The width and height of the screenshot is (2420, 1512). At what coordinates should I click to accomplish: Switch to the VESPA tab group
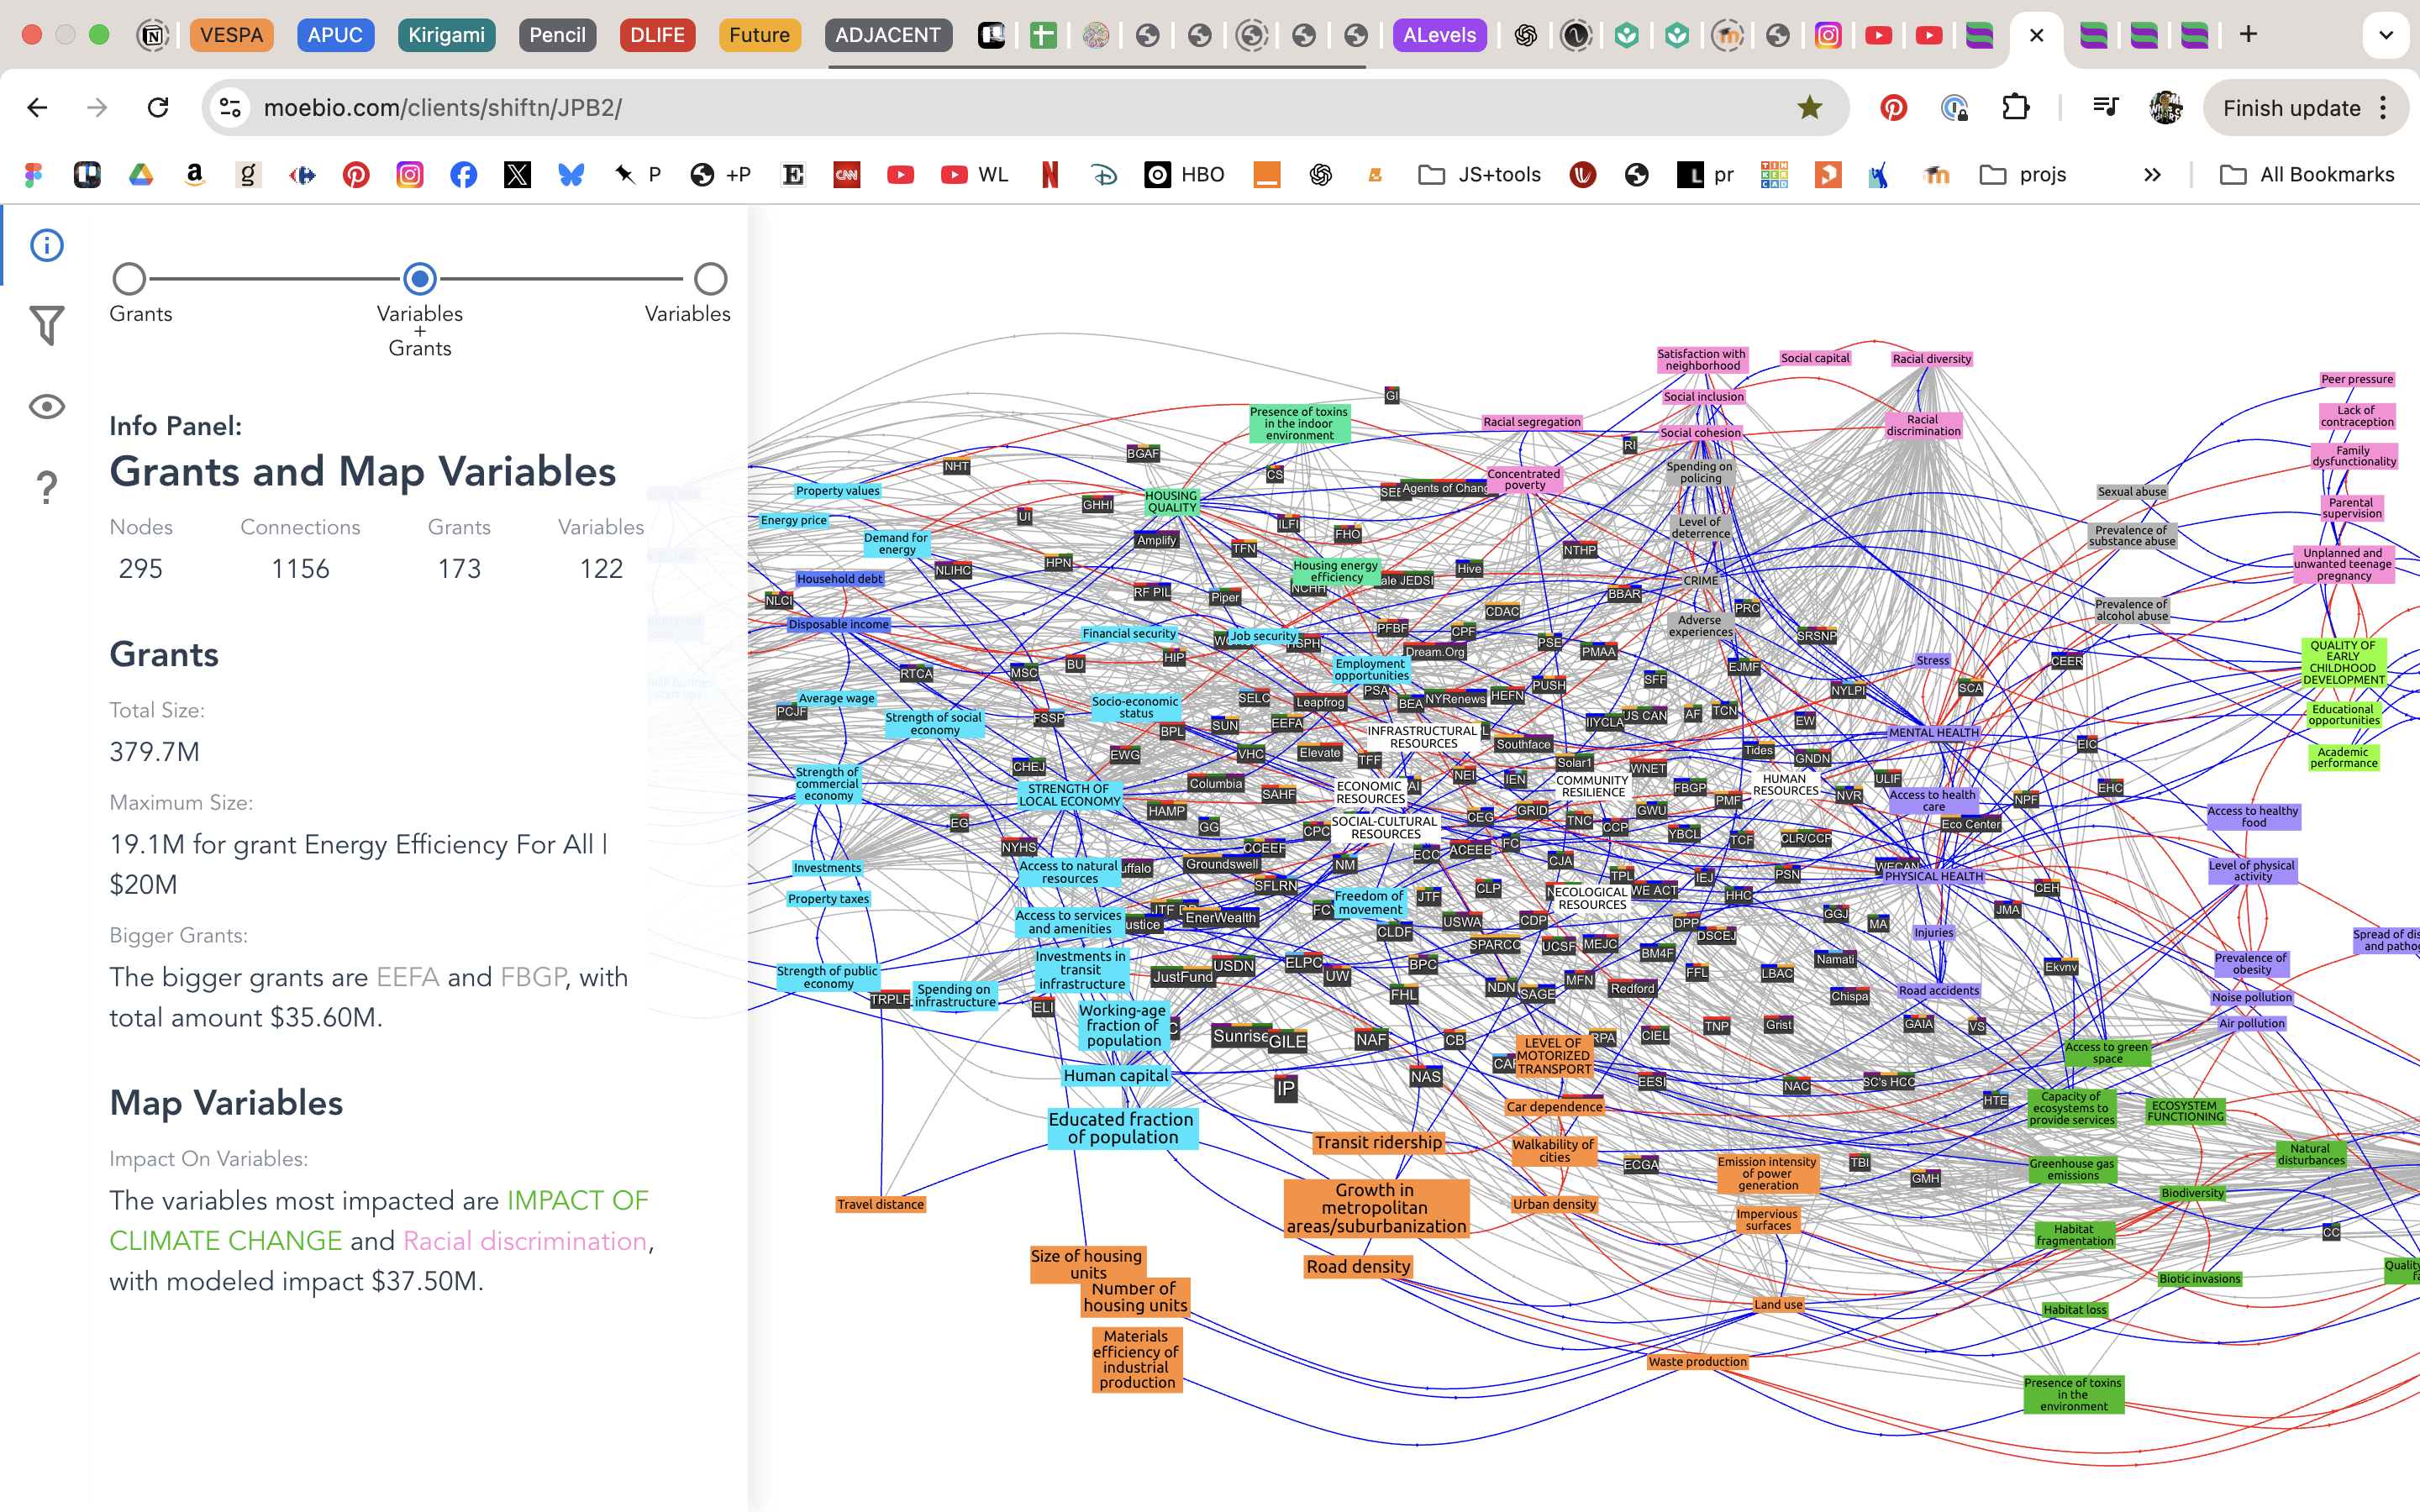coord(231,35)
